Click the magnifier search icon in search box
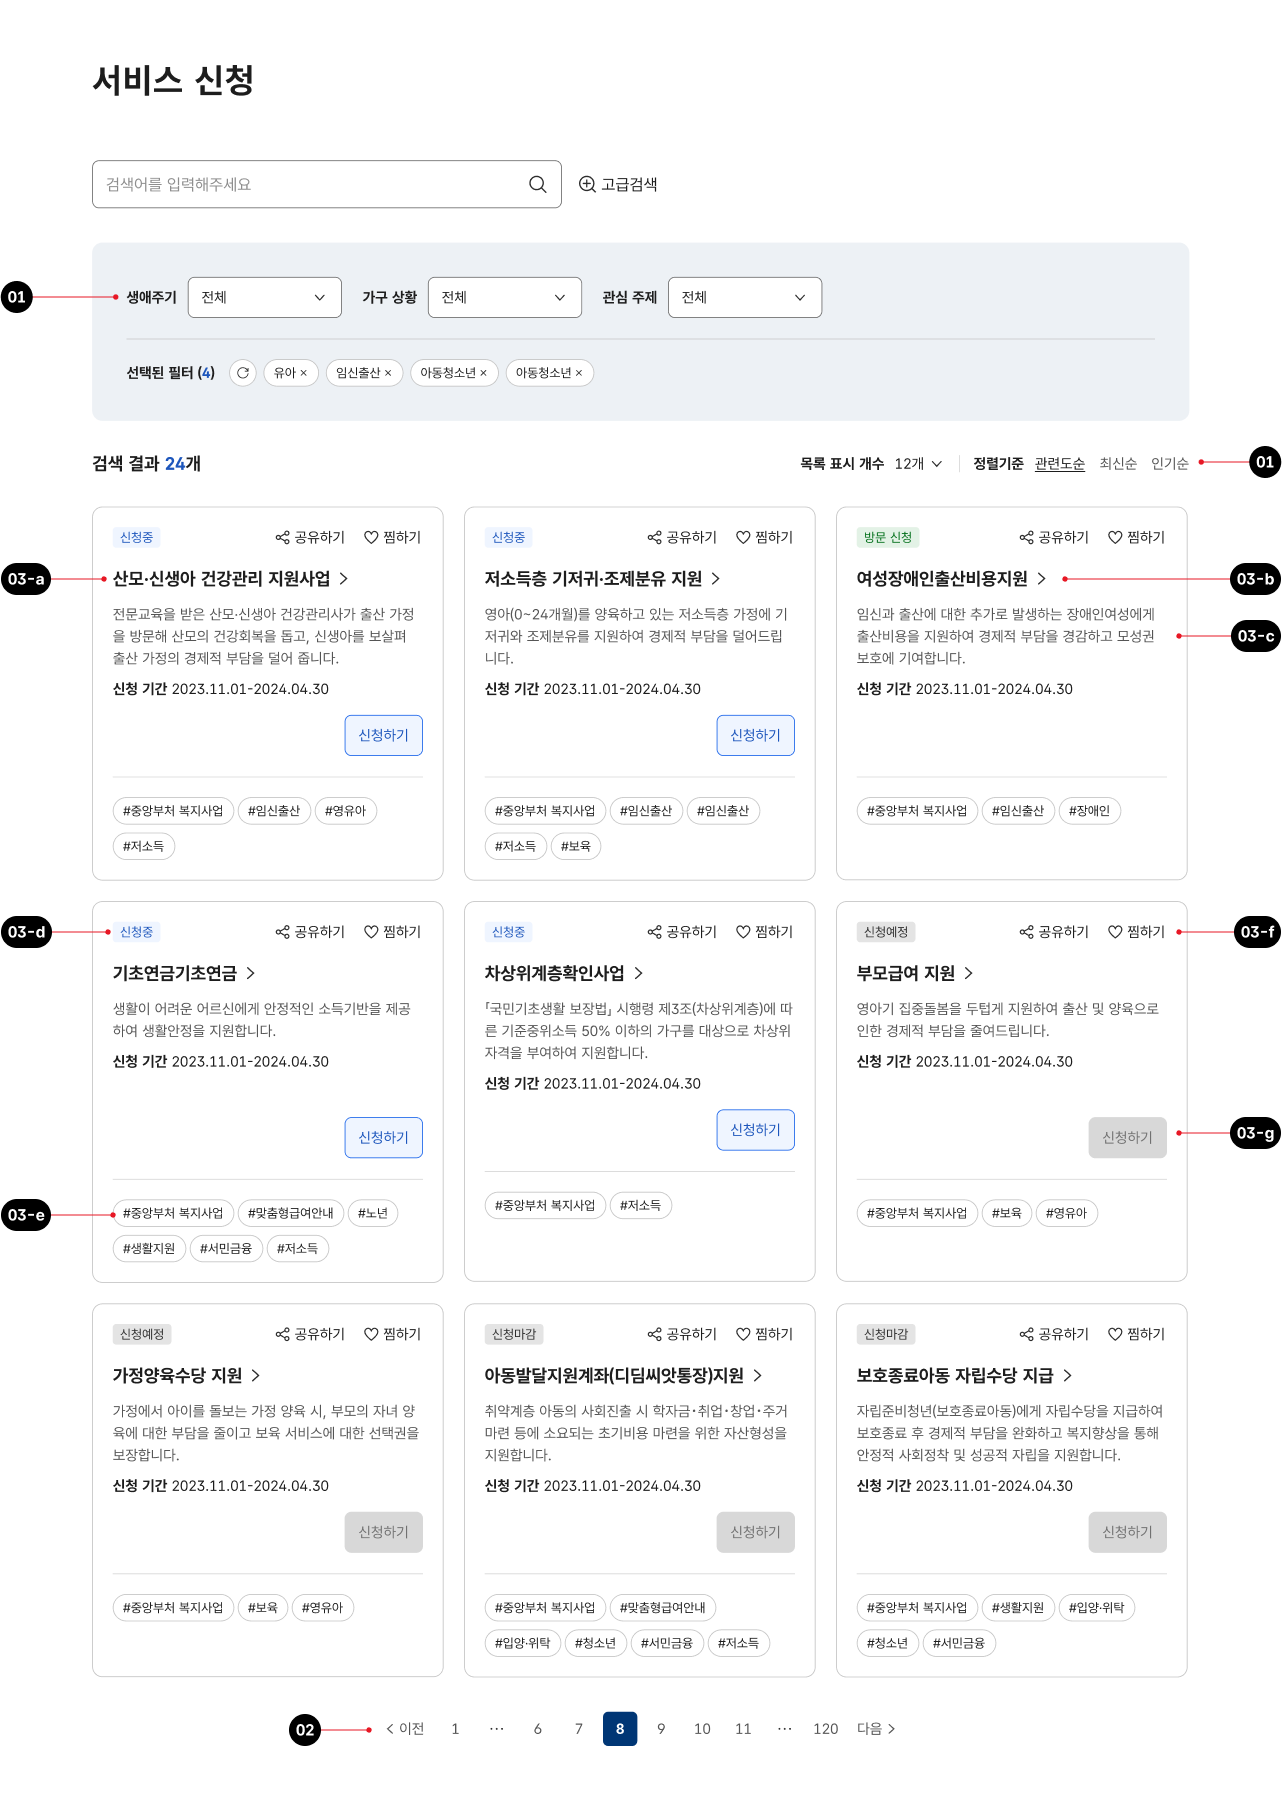 (537, 184)
